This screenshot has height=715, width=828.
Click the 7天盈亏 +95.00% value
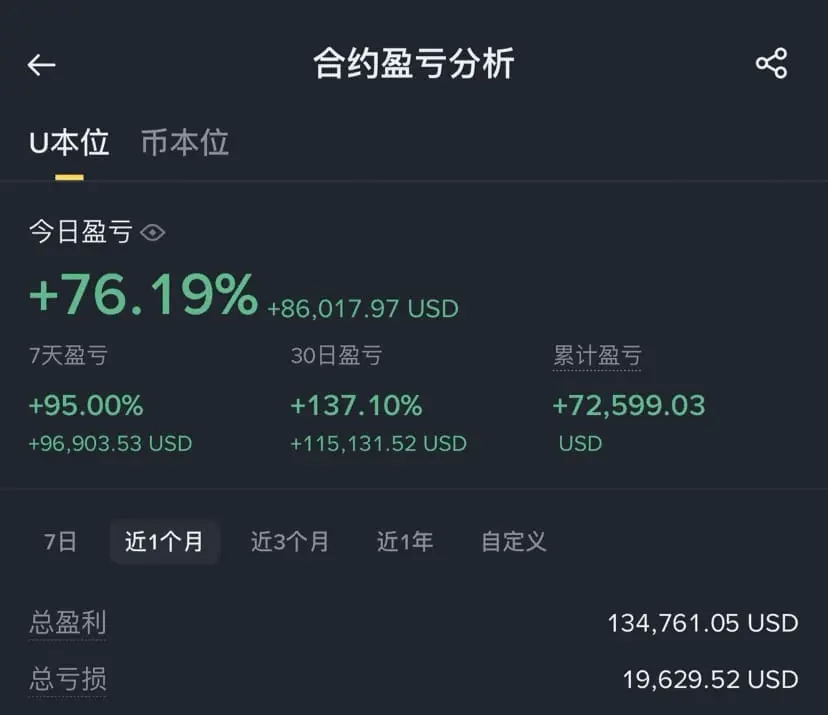point(86,406)
